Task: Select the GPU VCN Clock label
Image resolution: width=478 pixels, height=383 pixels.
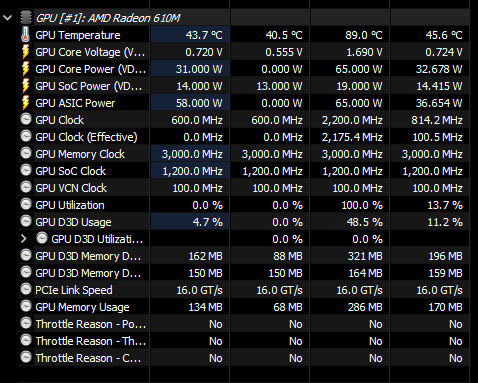Action: pos(71,188)
